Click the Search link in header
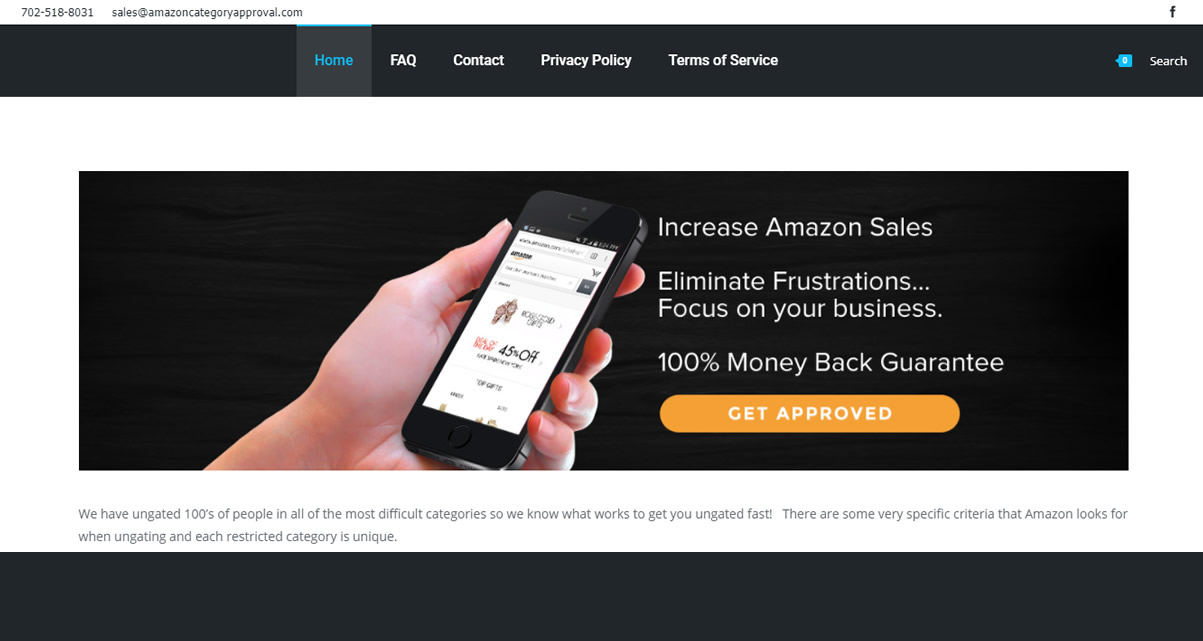The height and width of the screenshot is (641, 1203). (1168, 61)
